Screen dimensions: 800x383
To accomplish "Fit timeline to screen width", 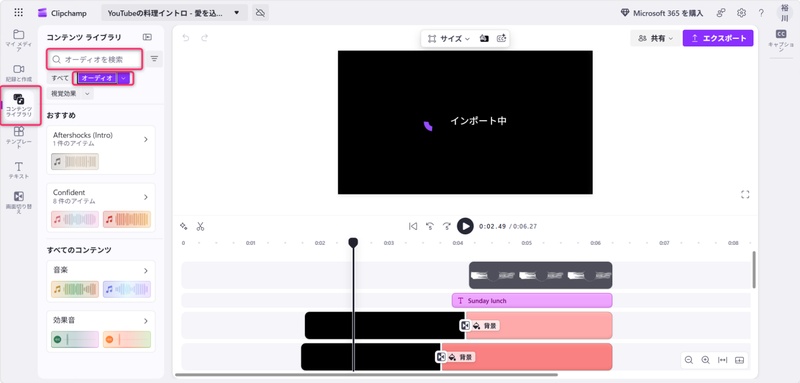I will click(x=722, y=360).
